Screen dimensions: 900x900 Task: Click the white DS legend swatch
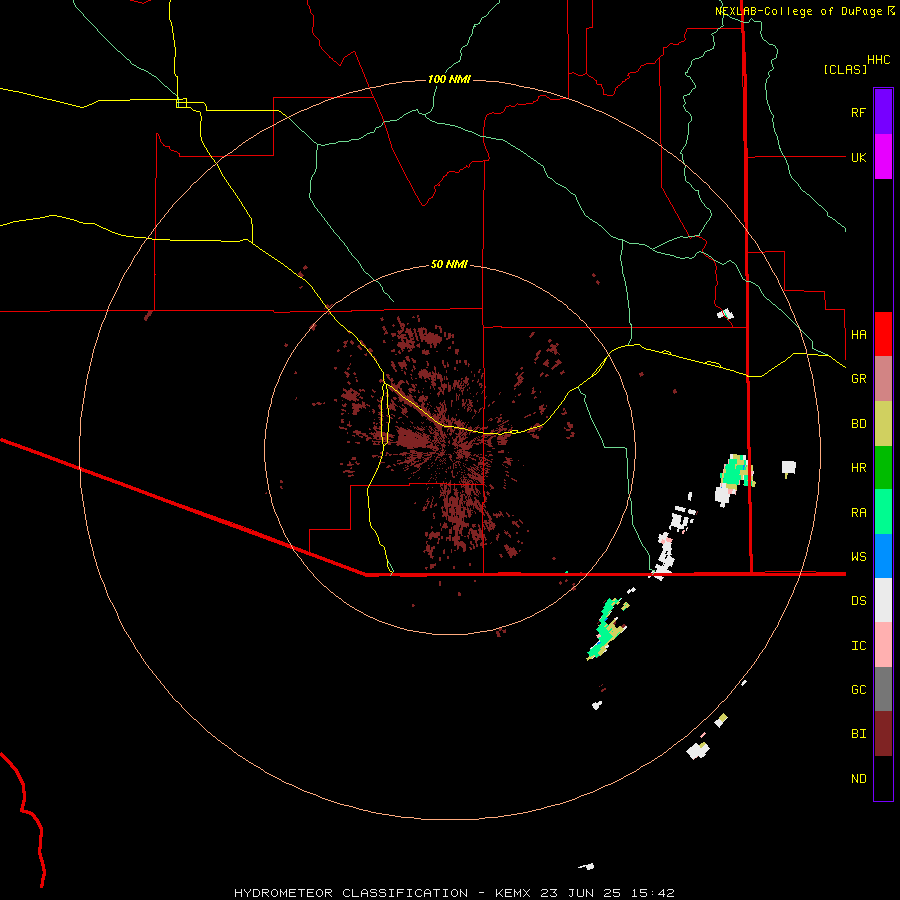point(883,600)
